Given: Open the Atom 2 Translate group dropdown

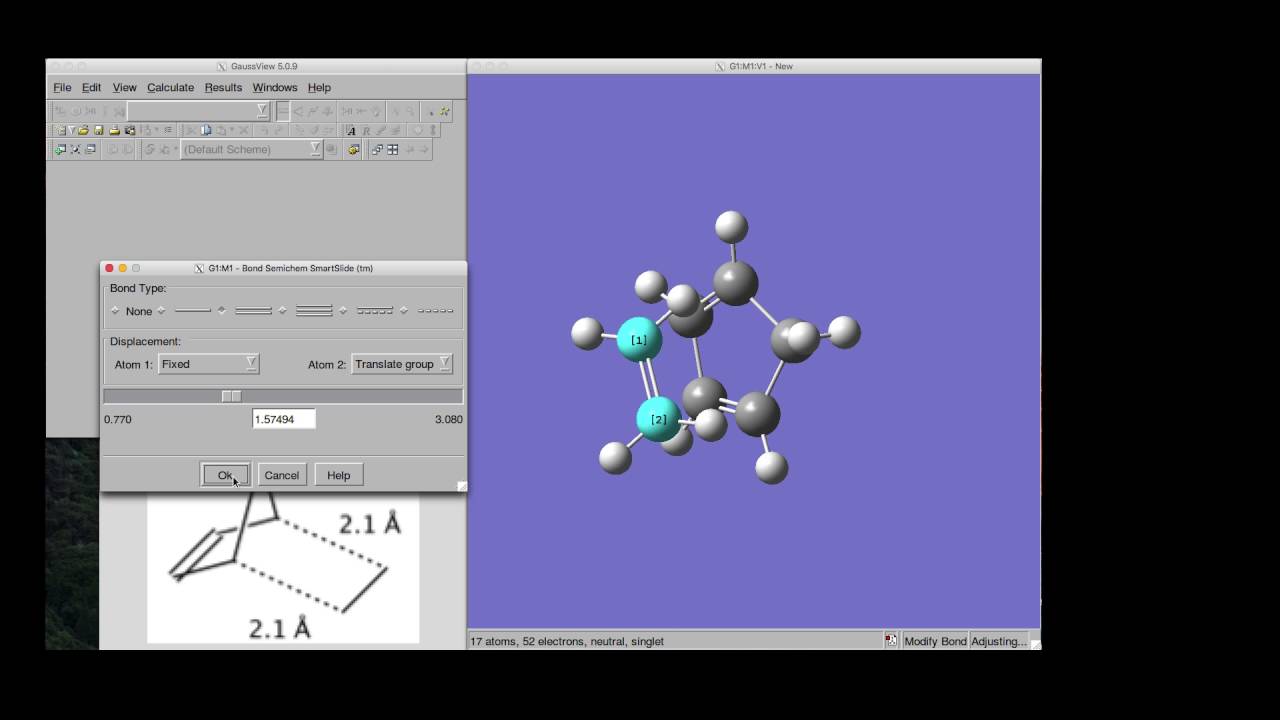Looking at the screenshot, I should (402, 364).
